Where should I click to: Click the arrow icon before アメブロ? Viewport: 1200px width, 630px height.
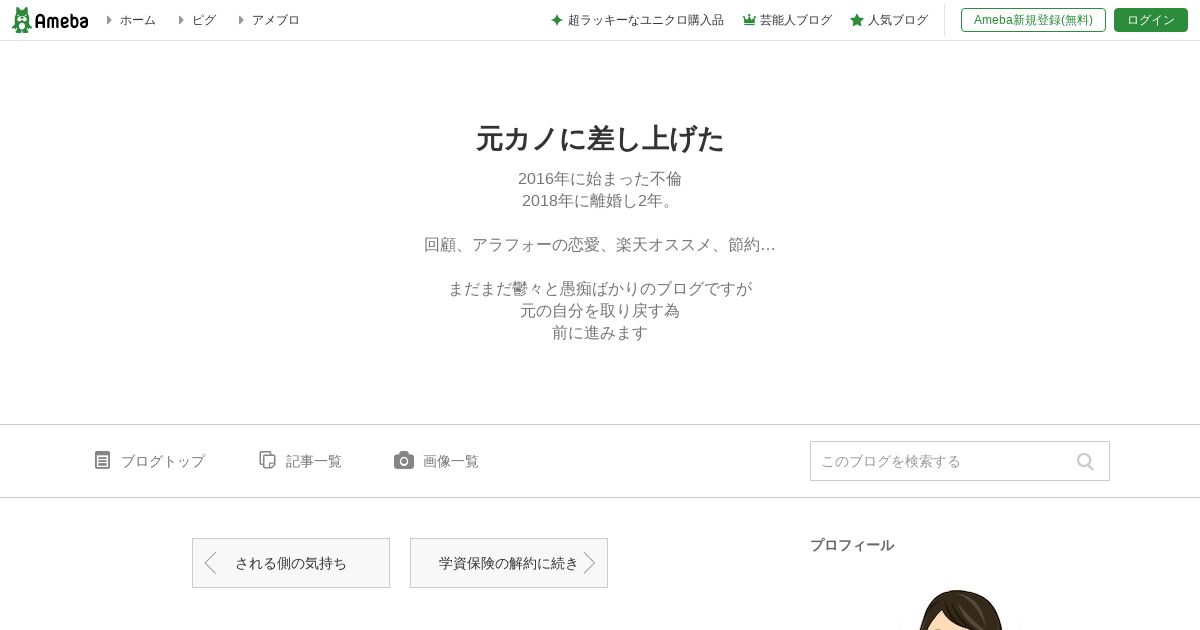pos(241,20)
